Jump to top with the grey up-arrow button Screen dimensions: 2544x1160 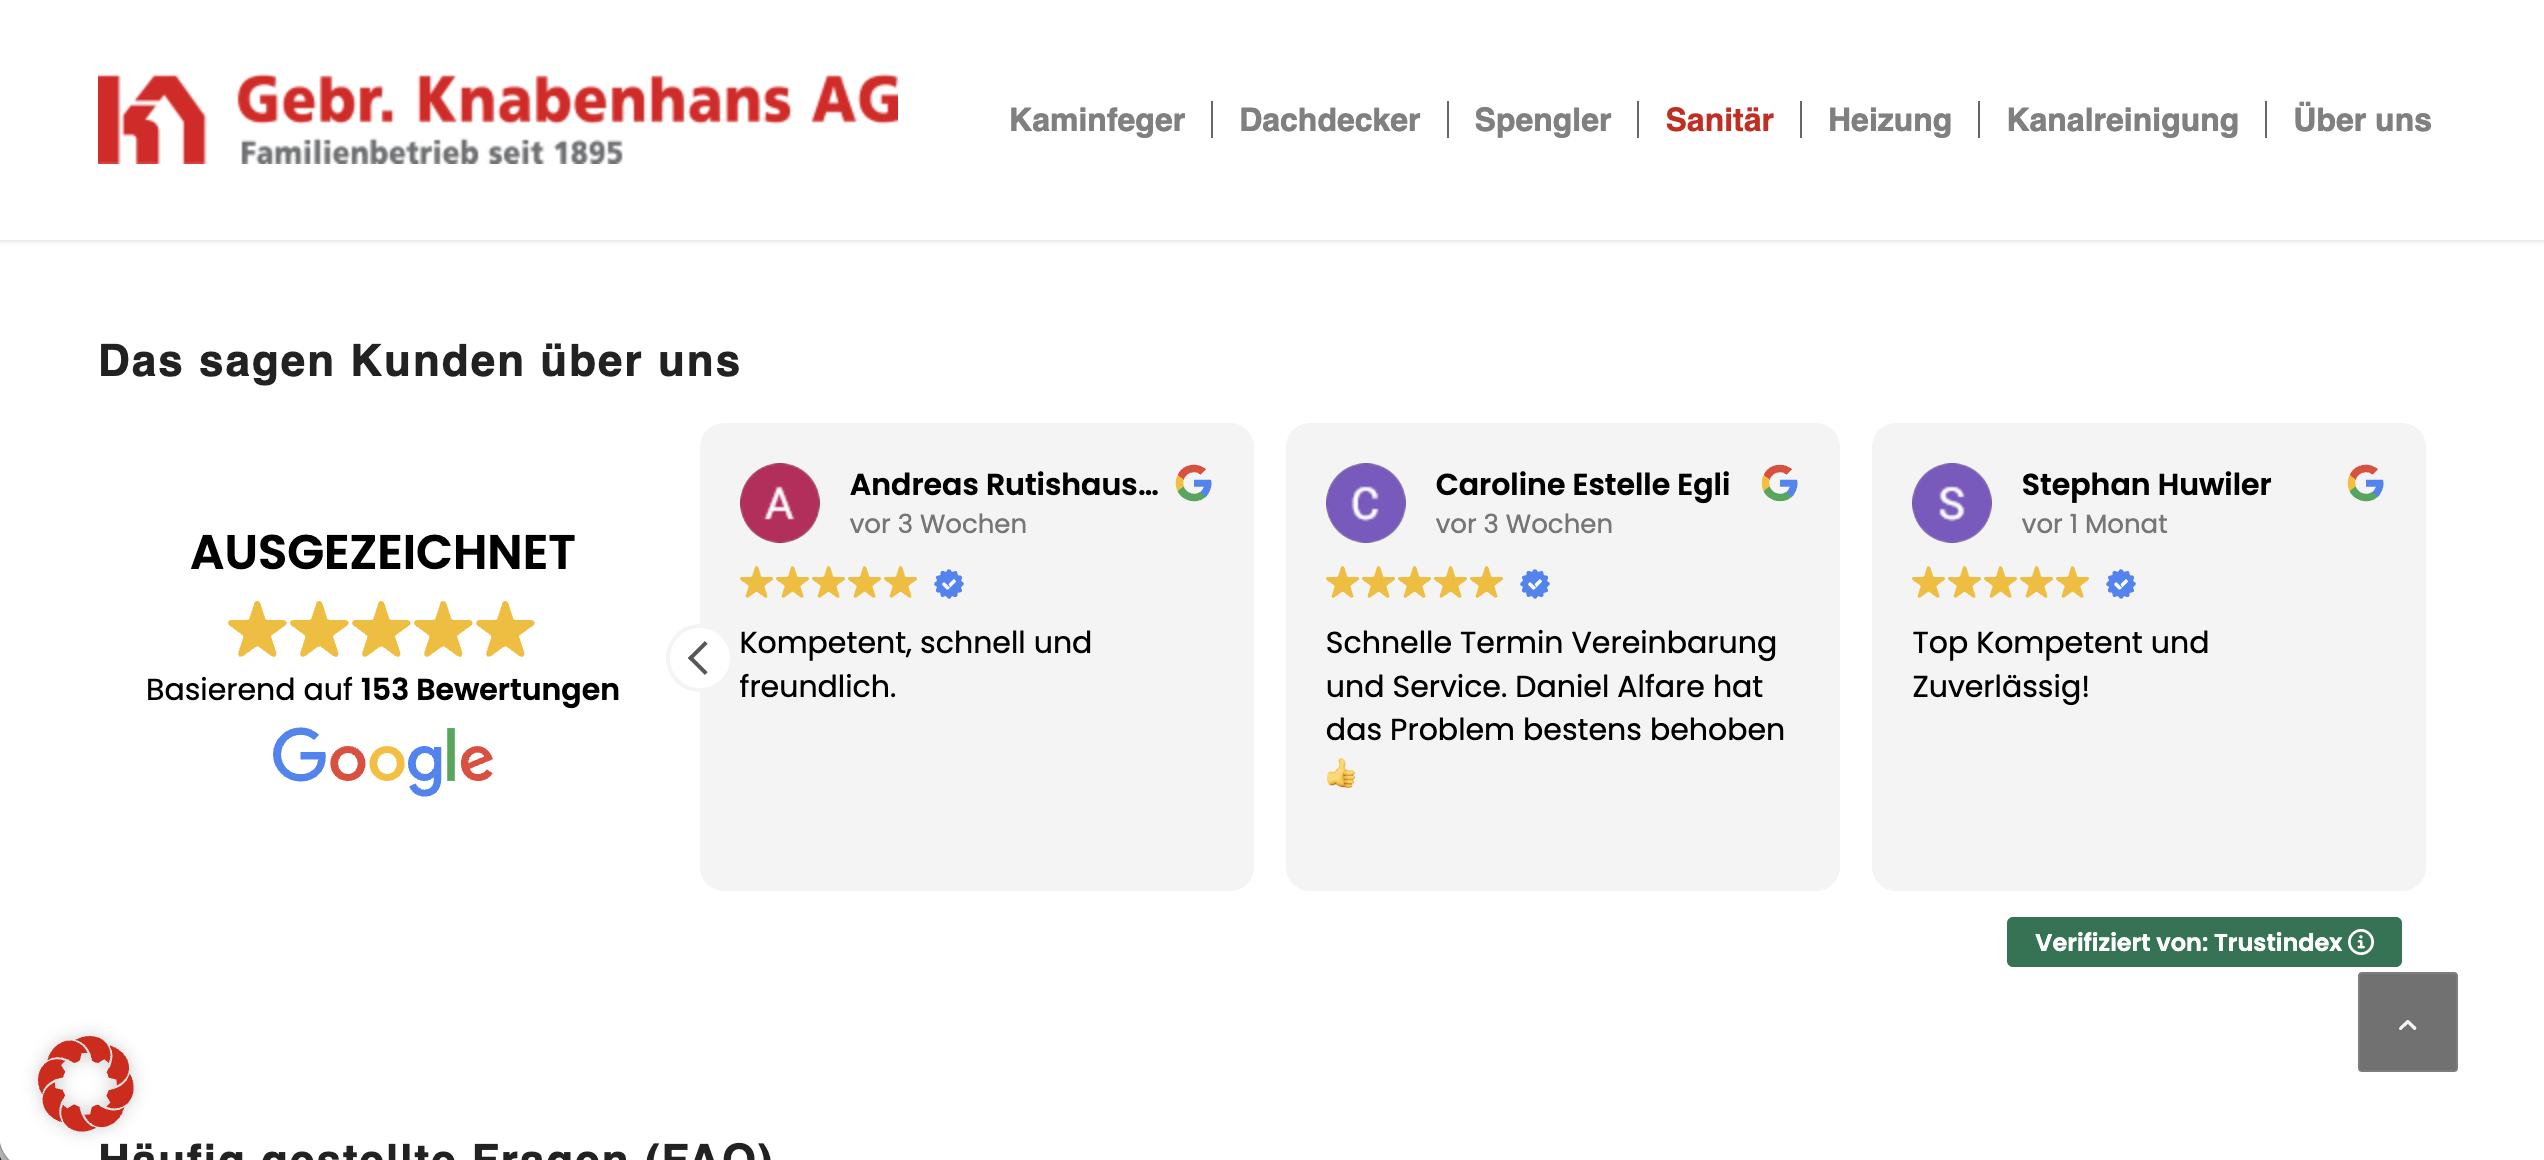coord(2407,1022)
